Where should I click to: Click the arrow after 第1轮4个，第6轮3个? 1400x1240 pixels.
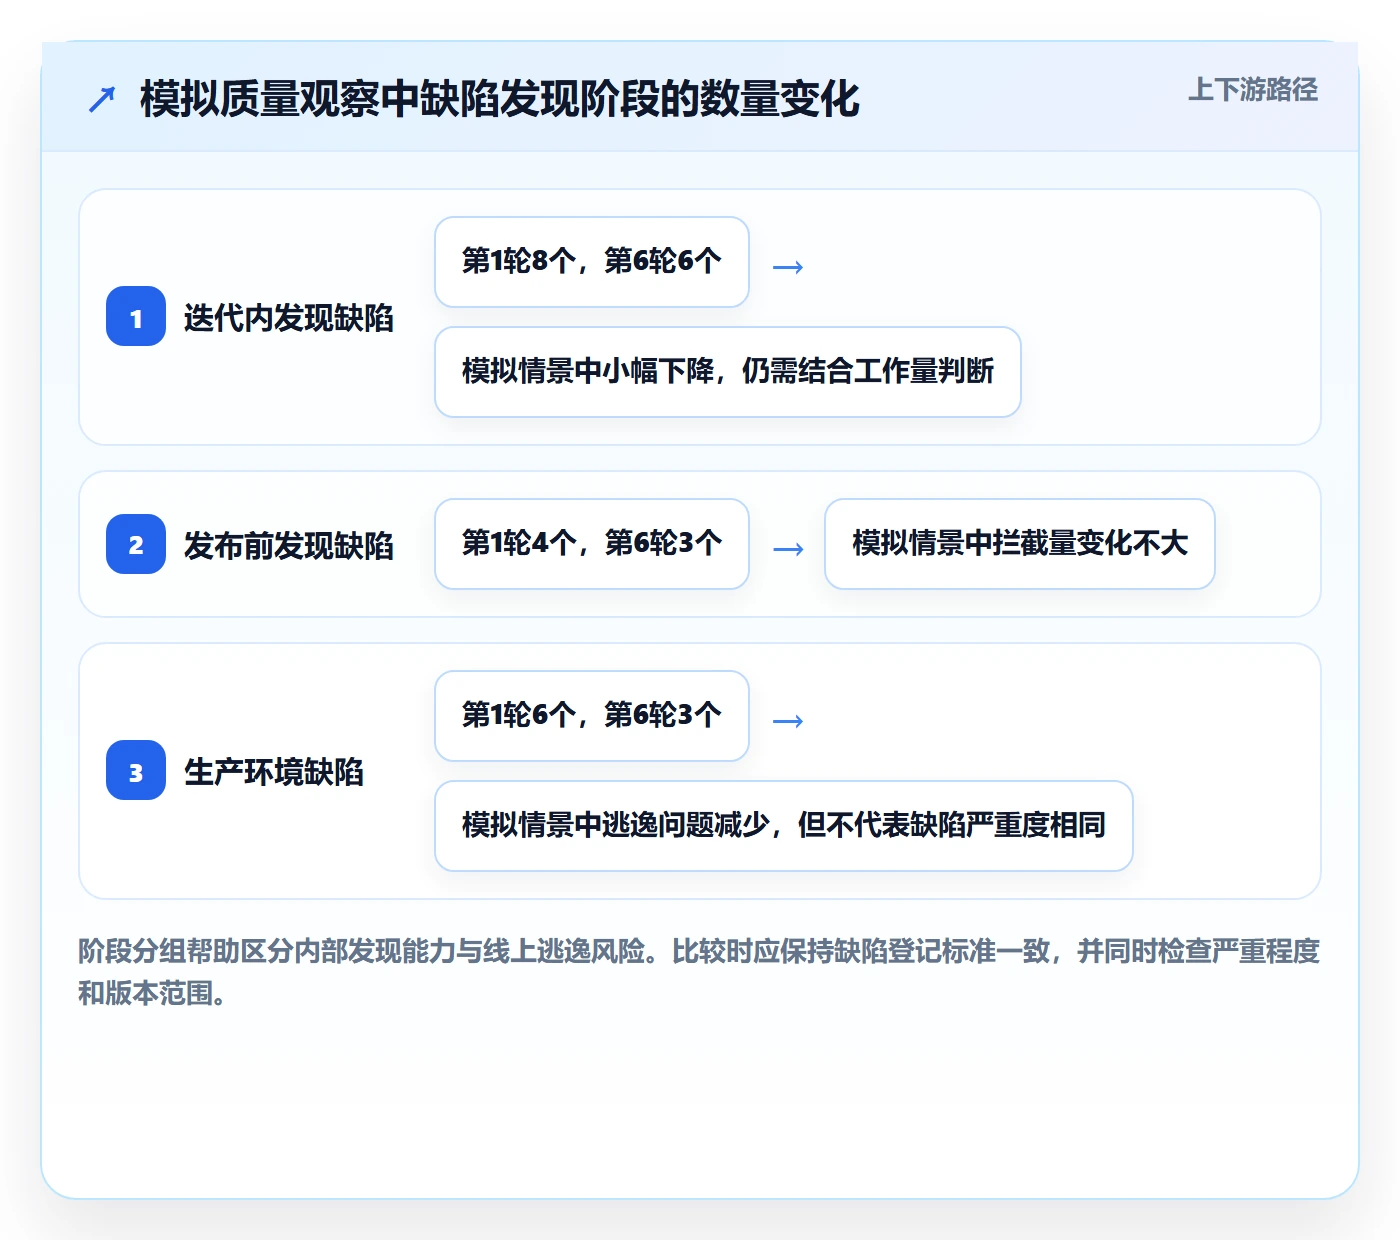coord(788,549)
